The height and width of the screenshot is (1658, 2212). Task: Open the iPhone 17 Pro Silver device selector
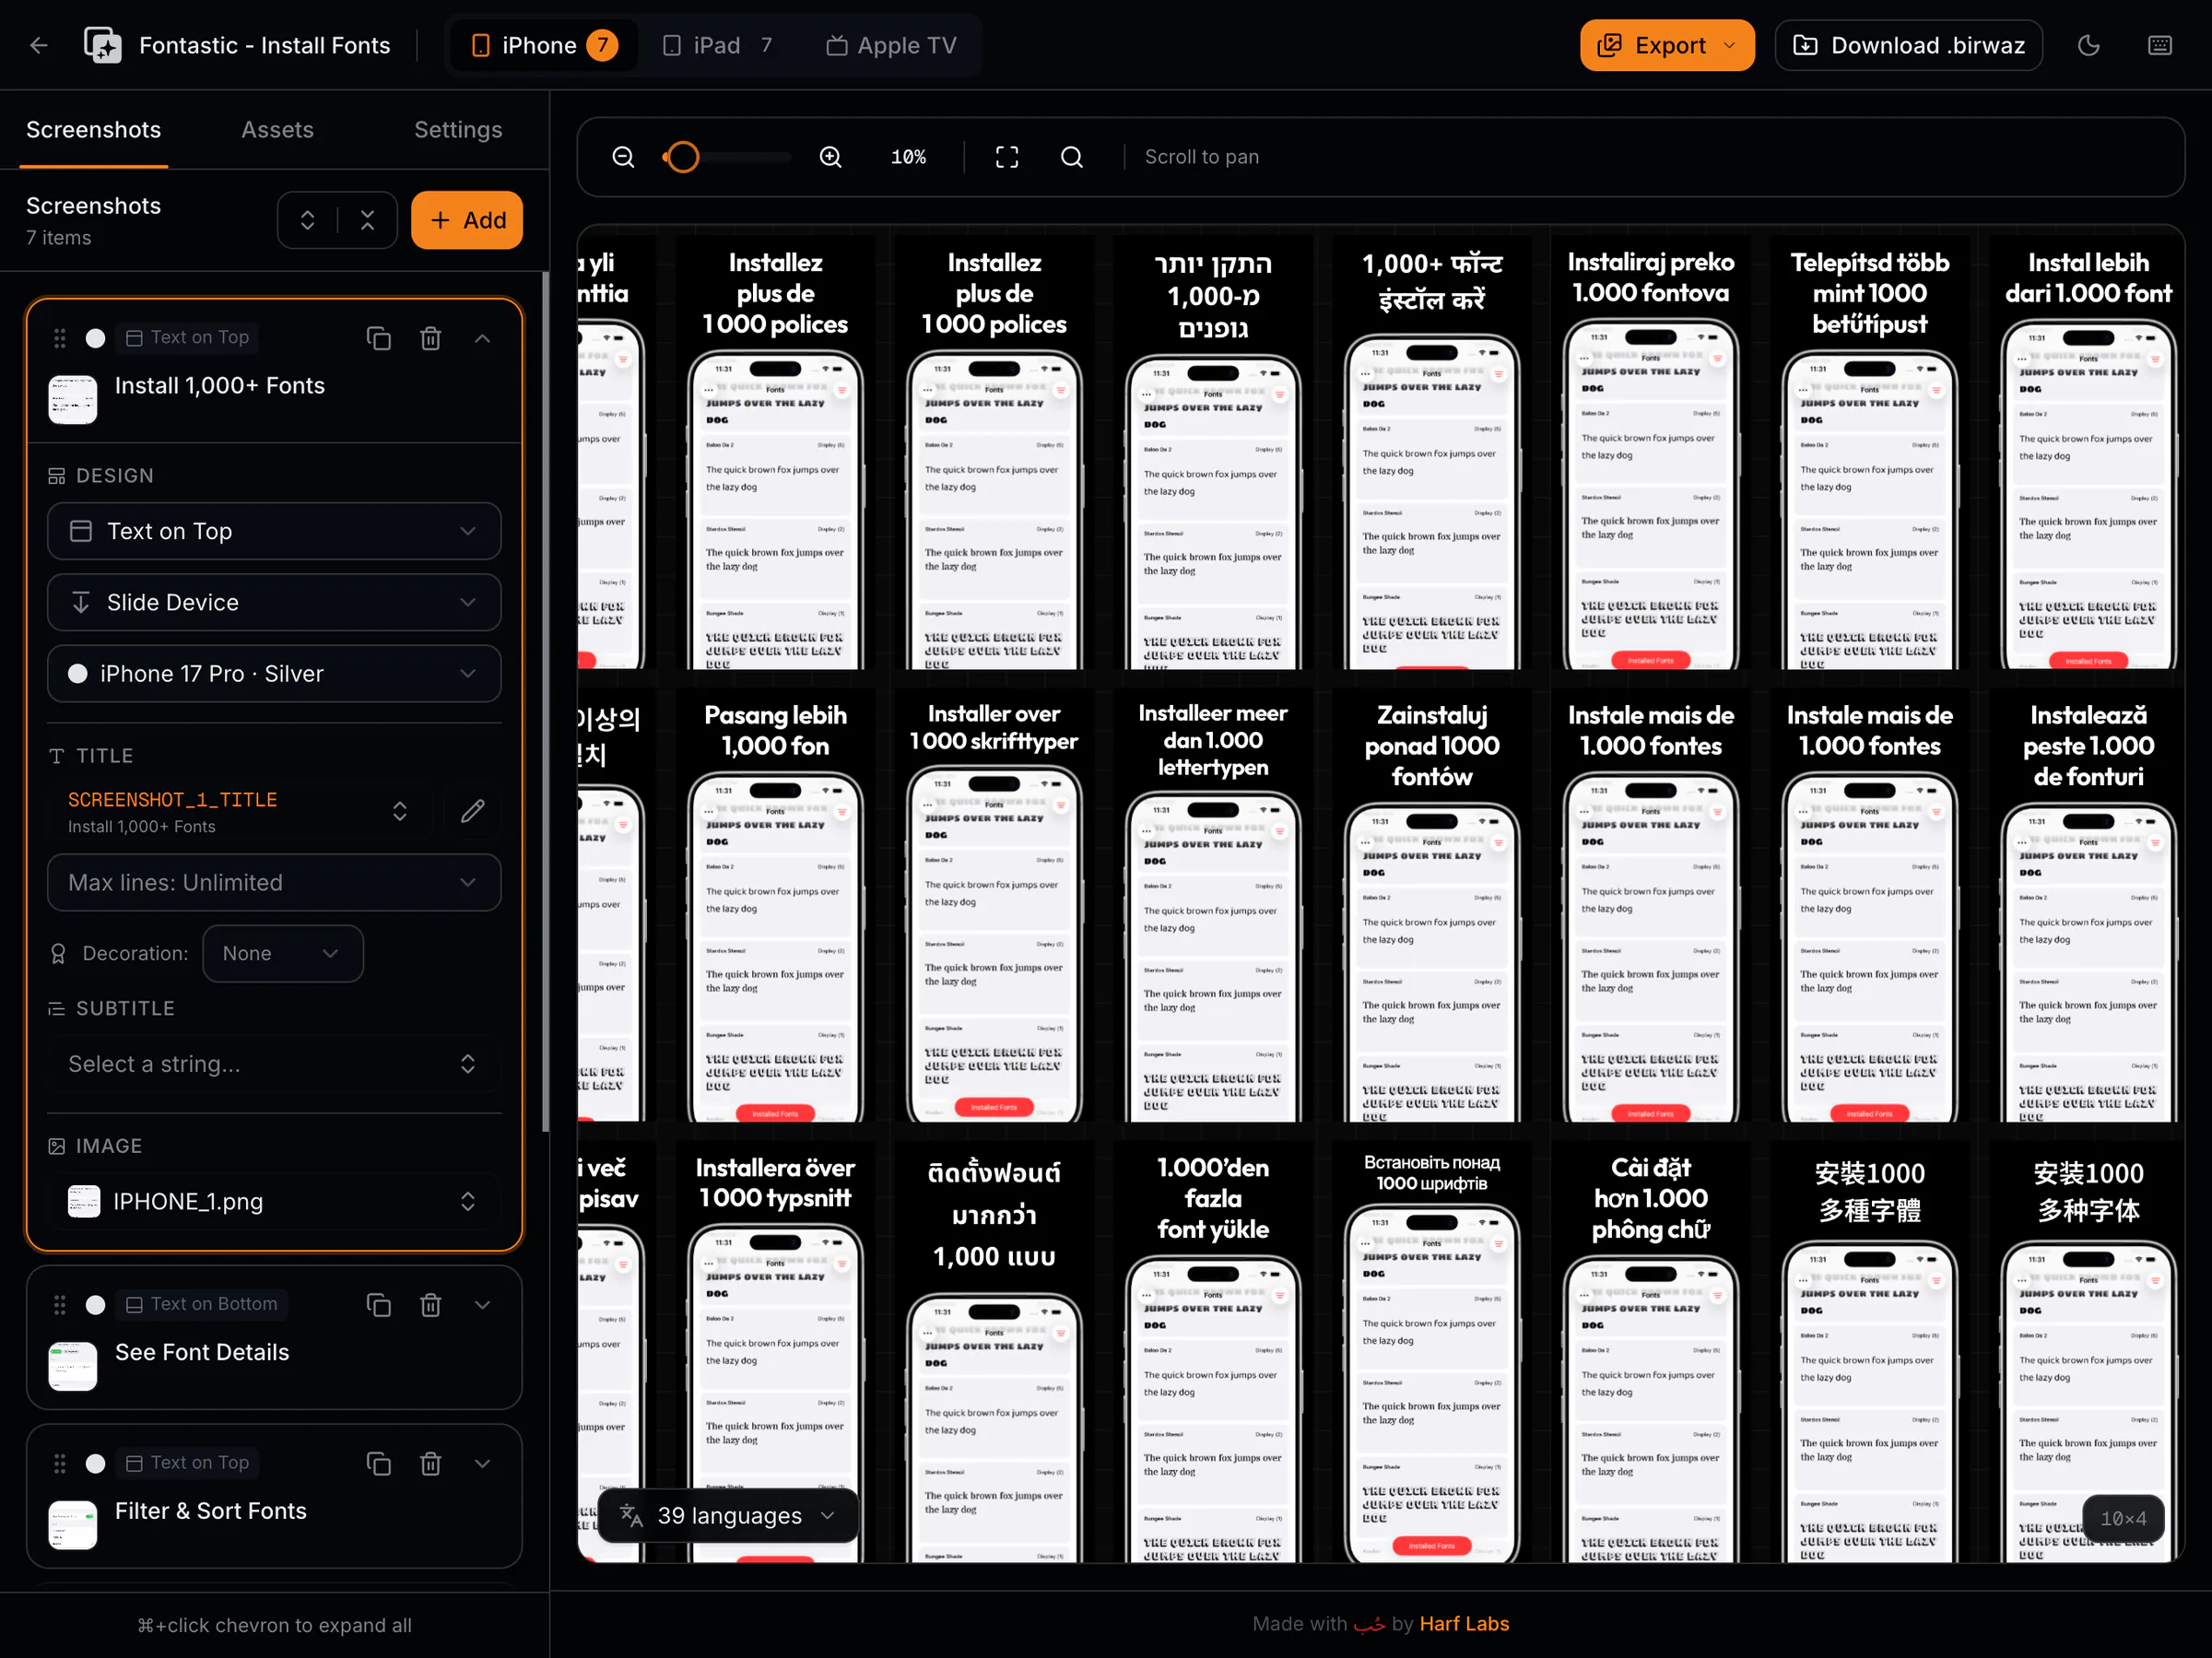(274, 673)
